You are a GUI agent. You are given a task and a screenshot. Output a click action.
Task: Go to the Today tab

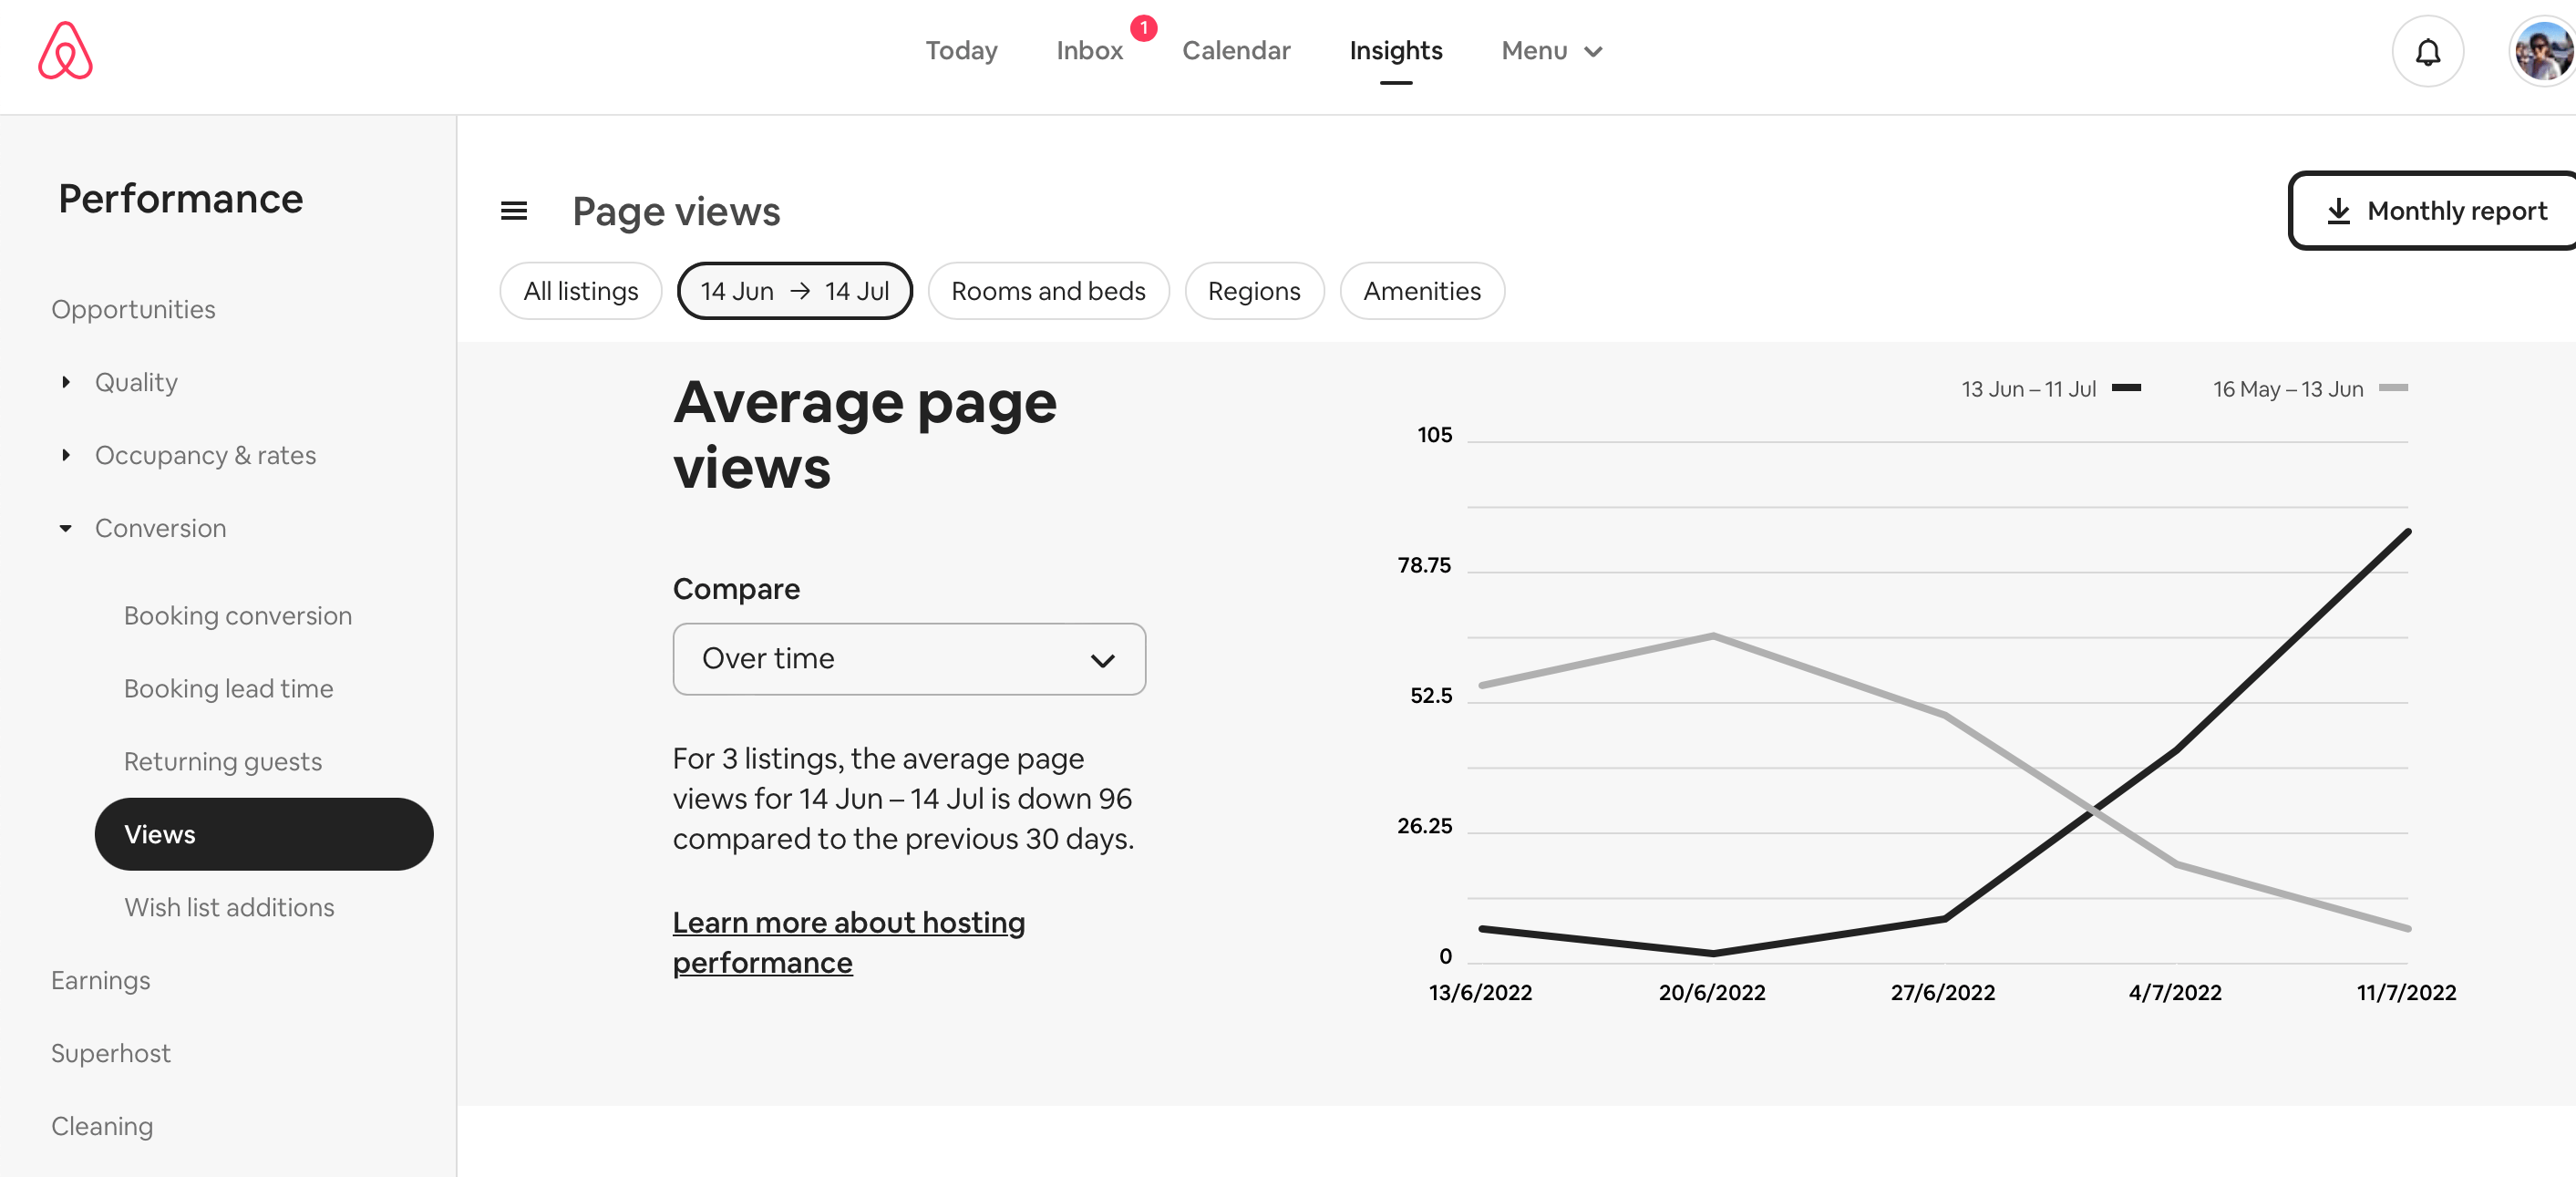pyautogui.click(x=961, y=51)
